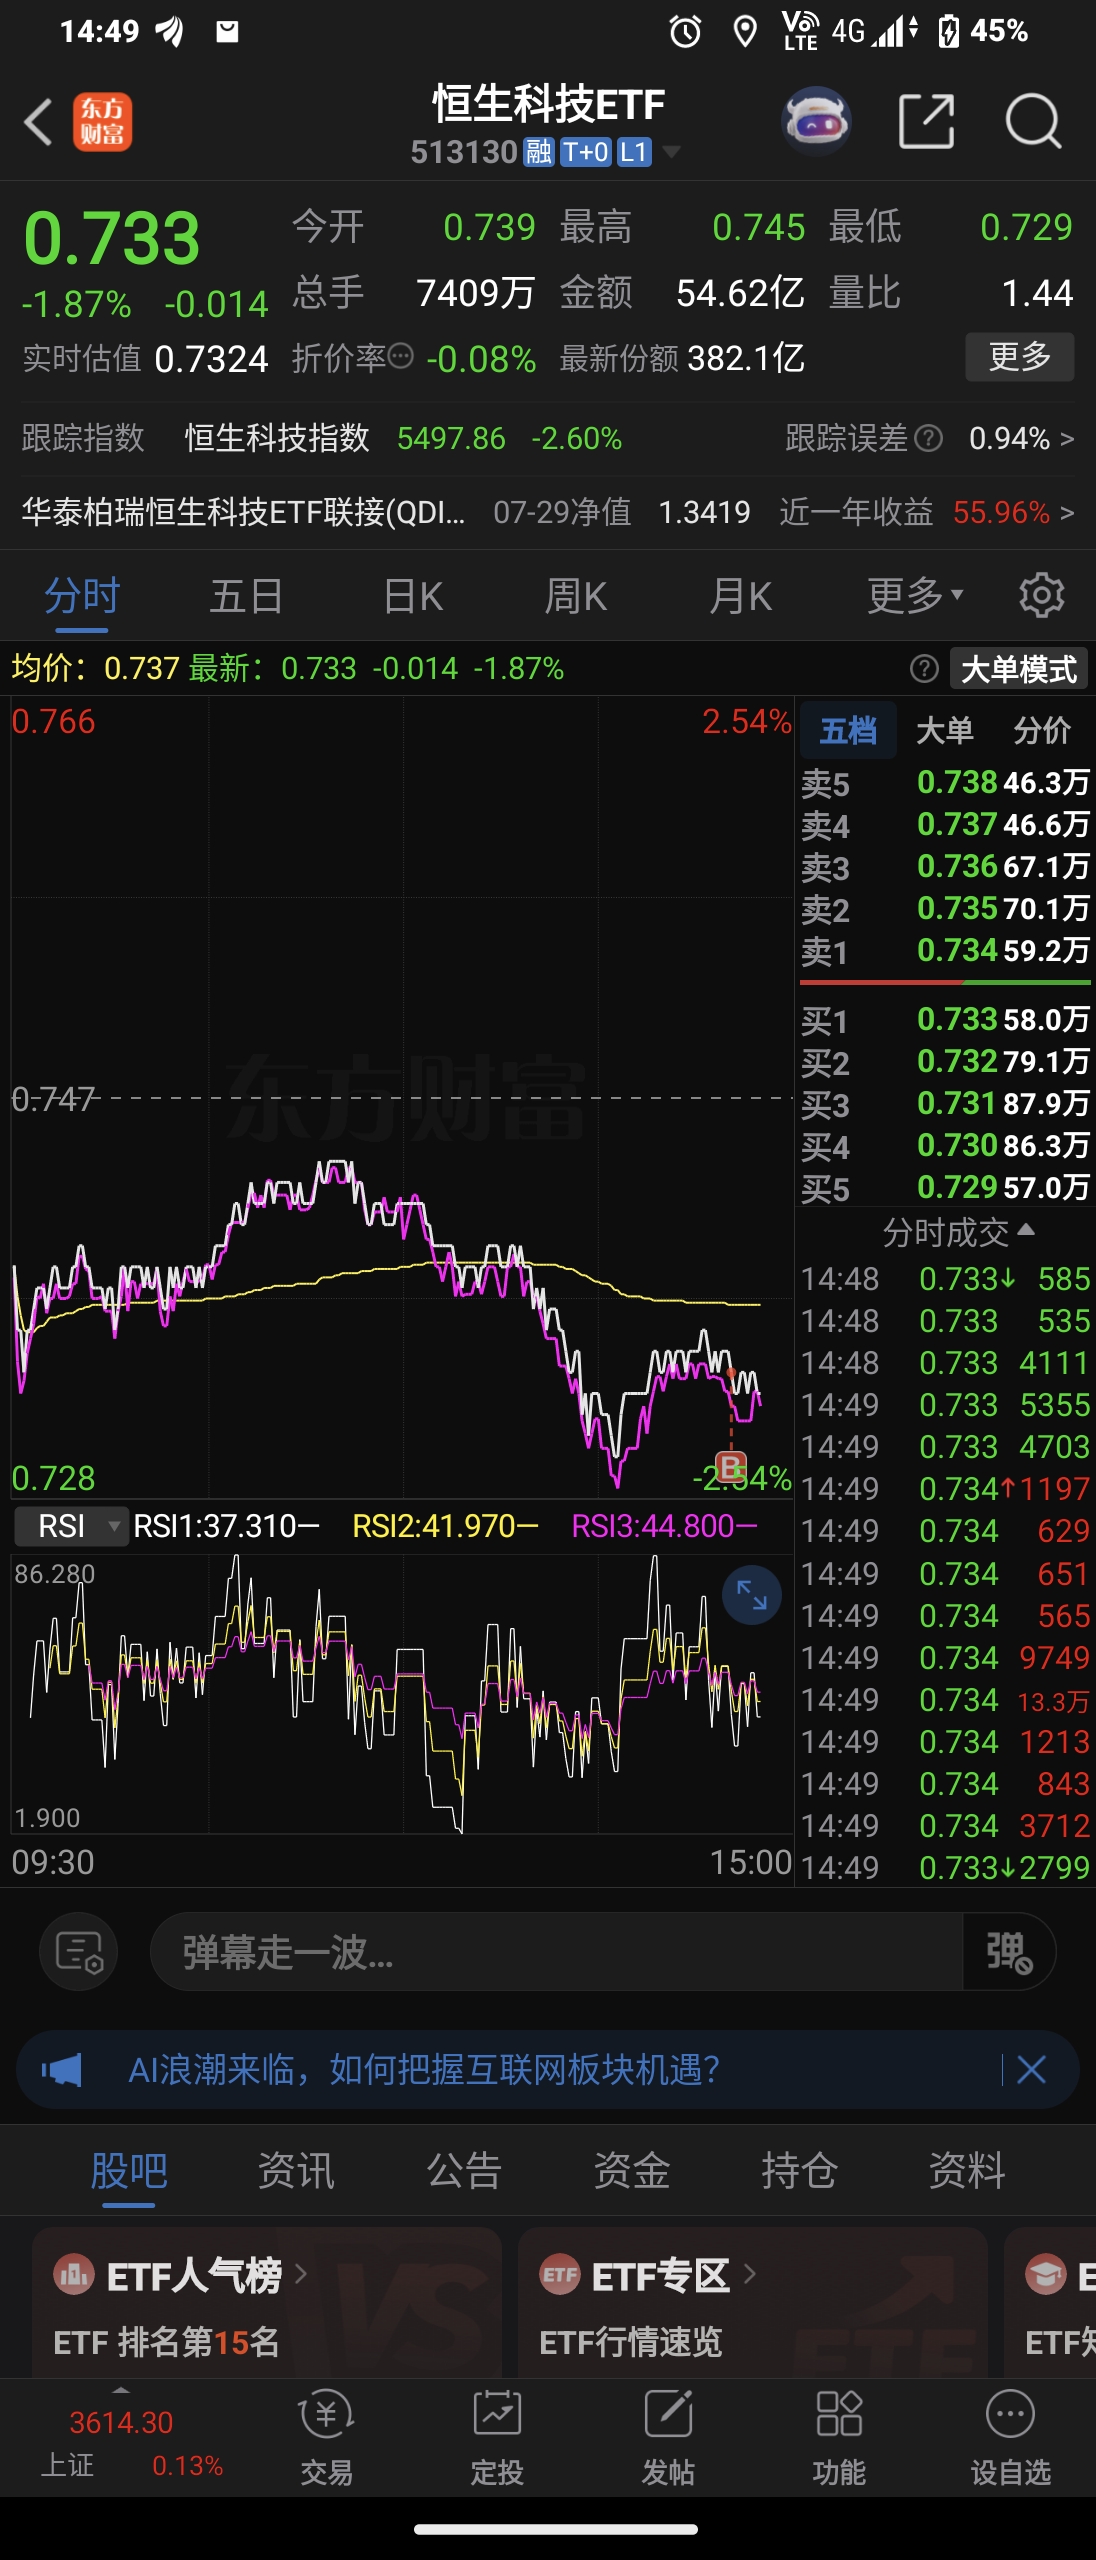Tap the 东方财富 logo icon
Screen dimensions: 1096x2560
point(102,122)
